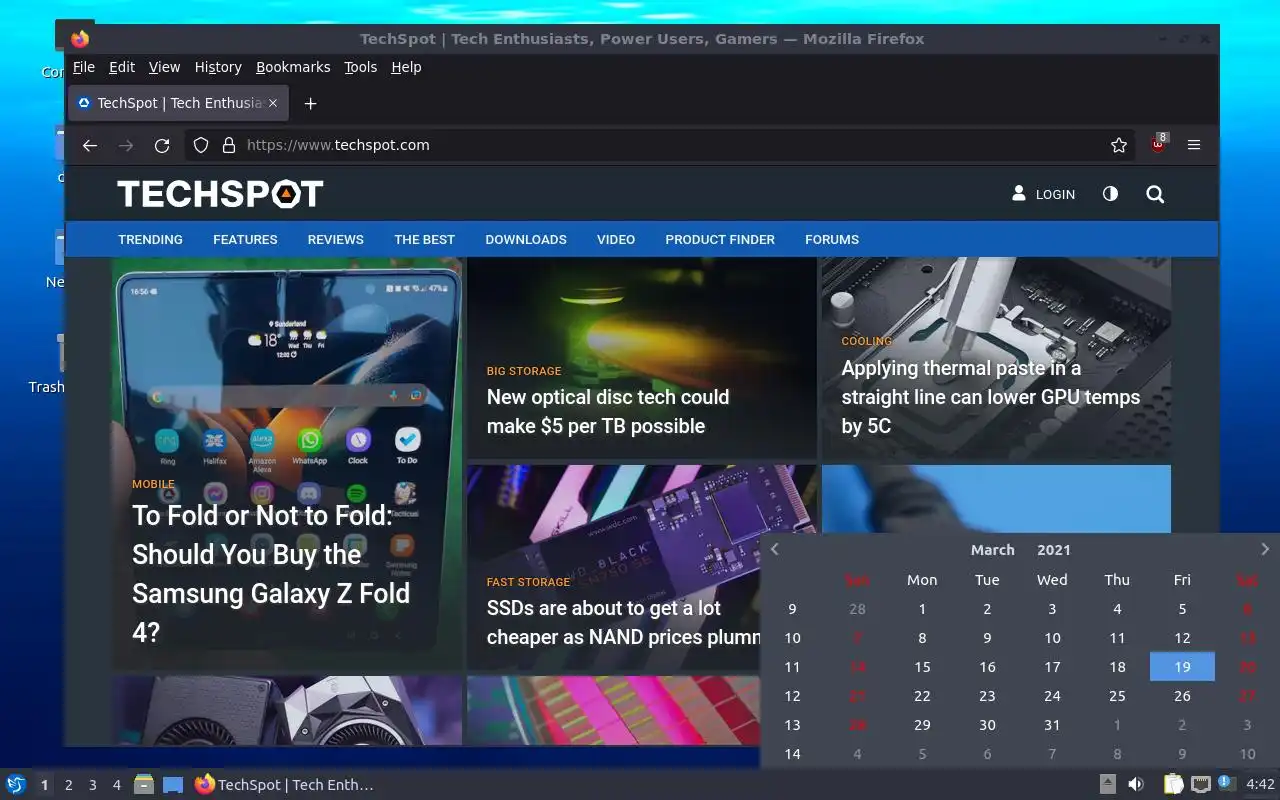
Task: Open the tracking protection shield icon
Action: coord(201,145)
